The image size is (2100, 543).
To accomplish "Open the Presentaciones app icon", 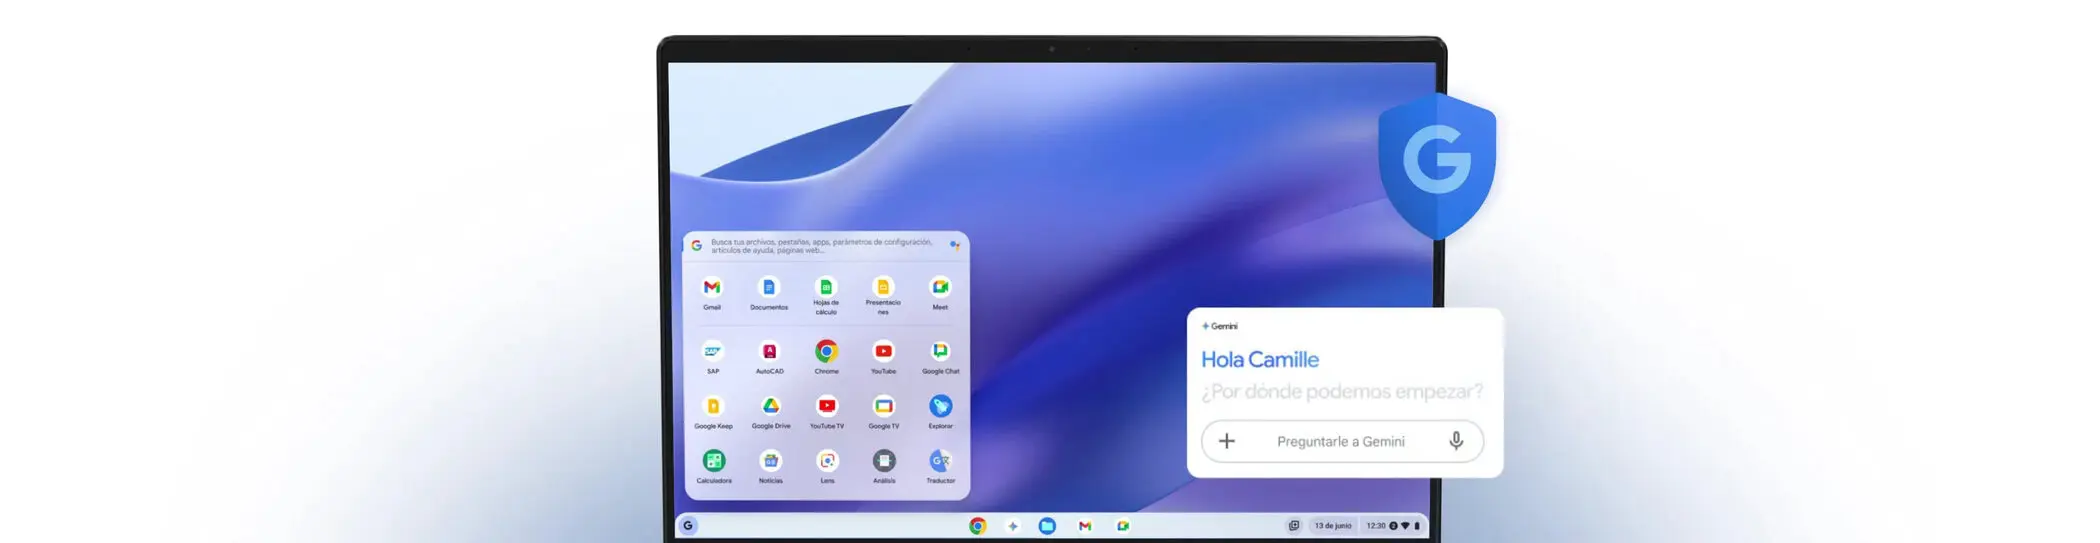I will click(x=883, y=287).
